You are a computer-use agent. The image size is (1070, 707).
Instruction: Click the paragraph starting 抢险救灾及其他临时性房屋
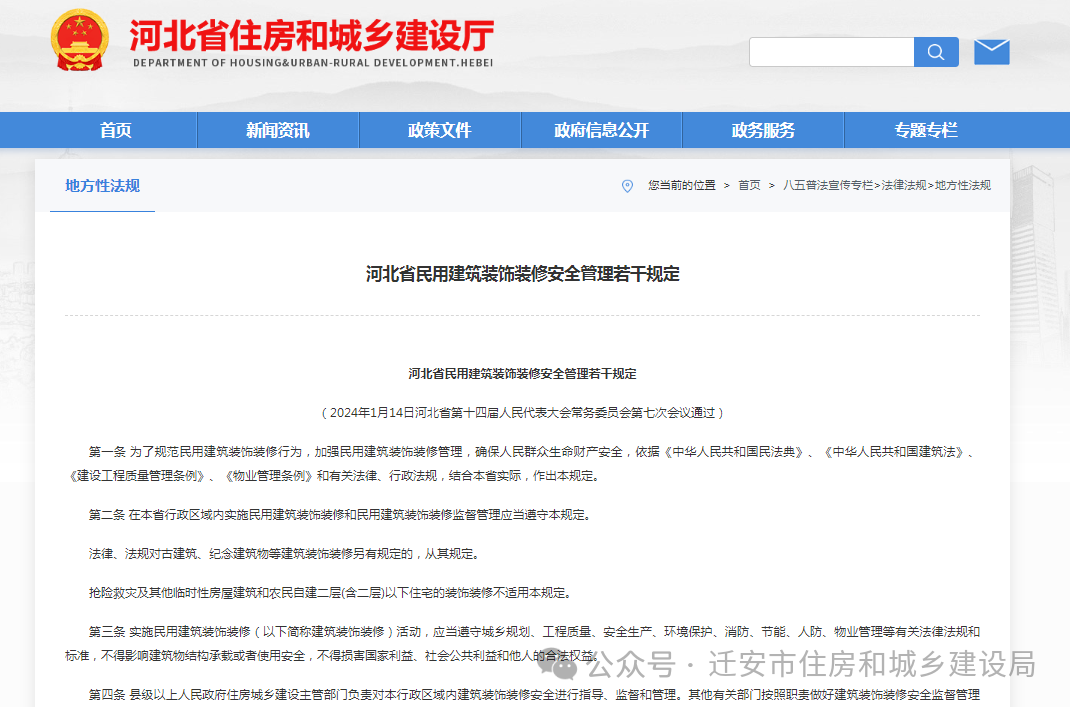(x=330, y=593)
